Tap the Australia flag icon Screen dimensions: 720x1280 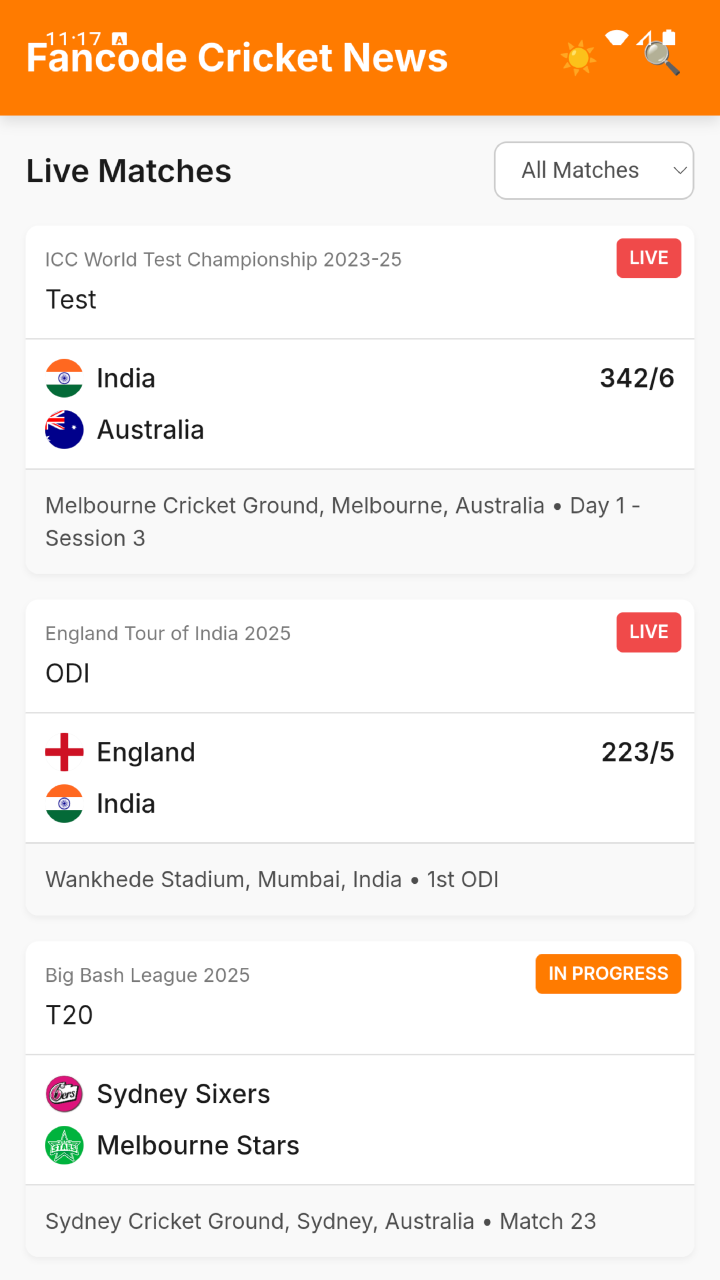[64, 430]
